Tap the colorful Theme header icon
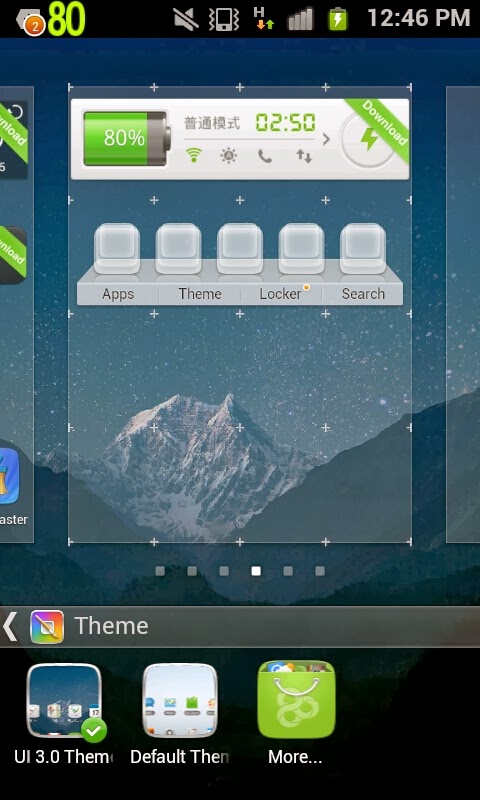480x800 pixels. pos(47,627)
